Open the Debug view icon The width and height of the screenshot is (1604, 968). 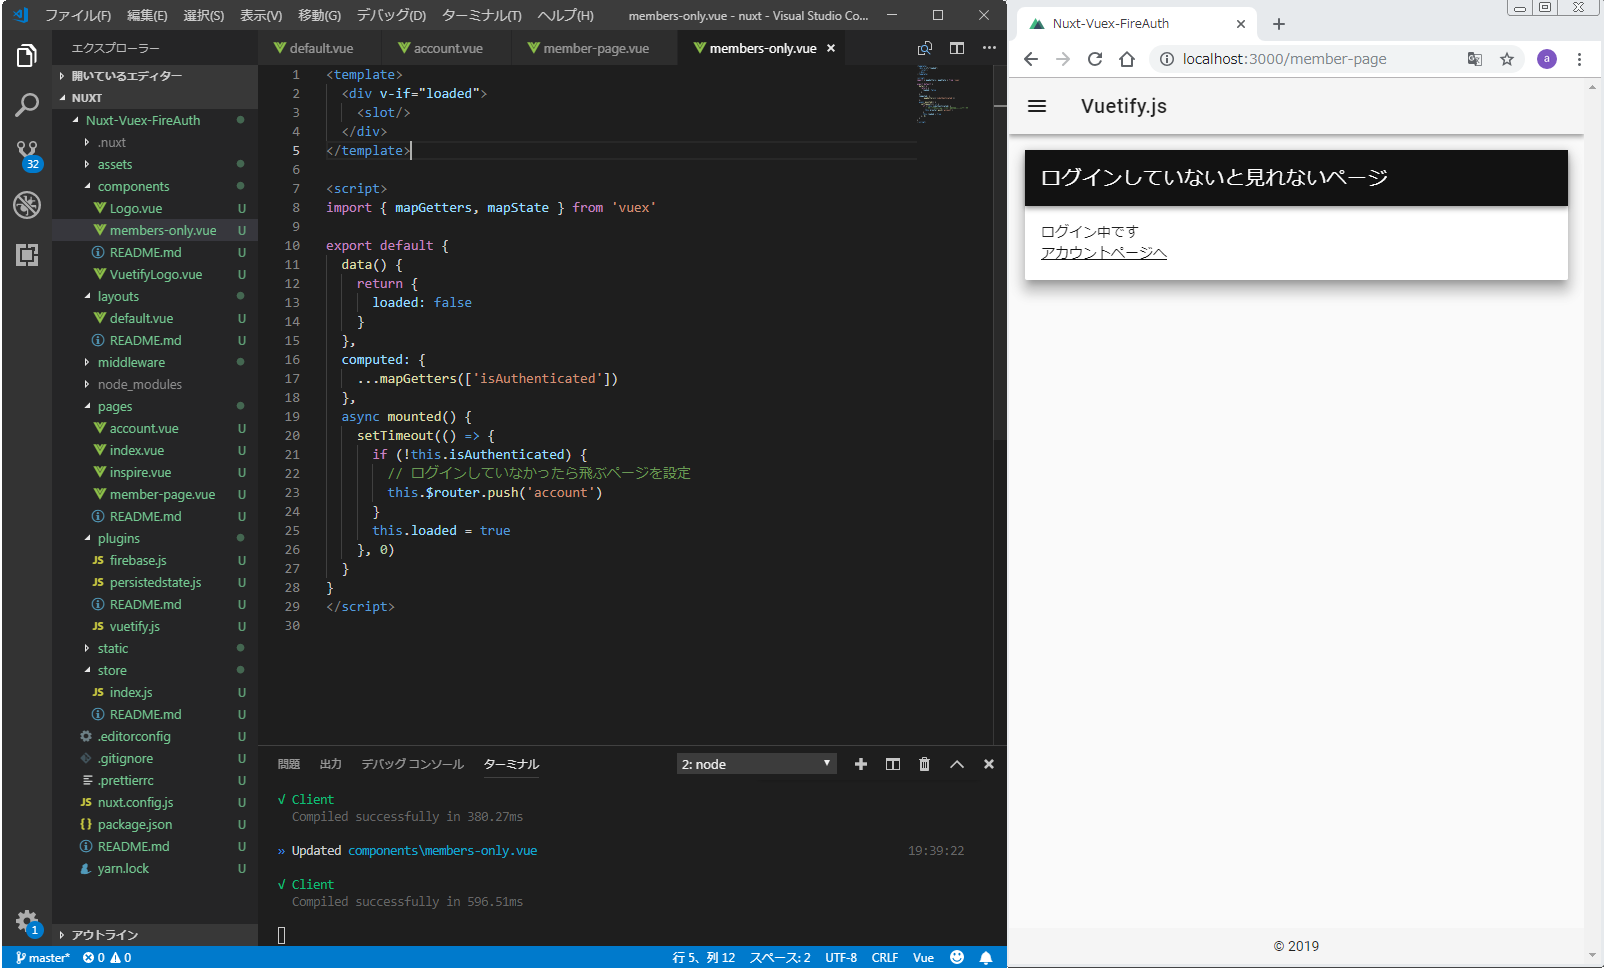point(27,205)
